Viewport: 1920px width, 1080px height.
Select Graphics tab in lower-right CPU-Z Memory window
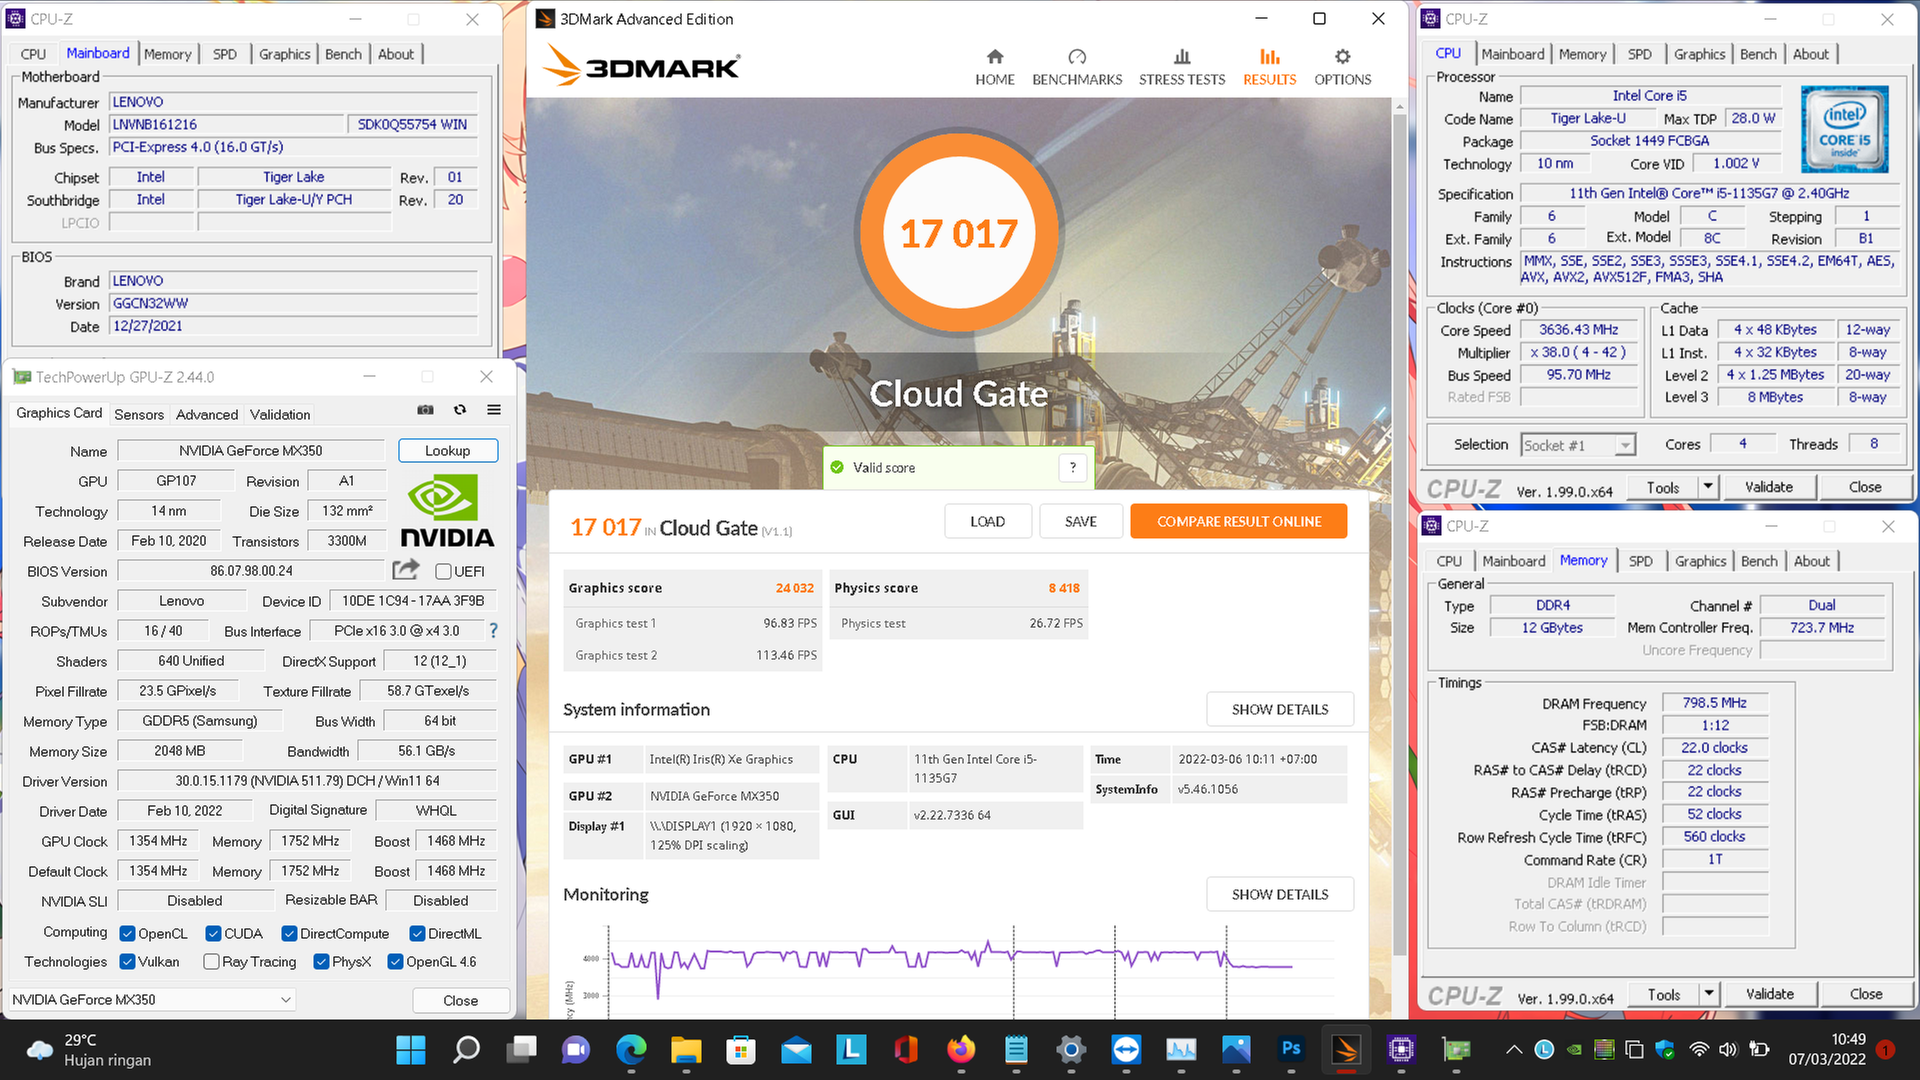[x=1700, y=561]
